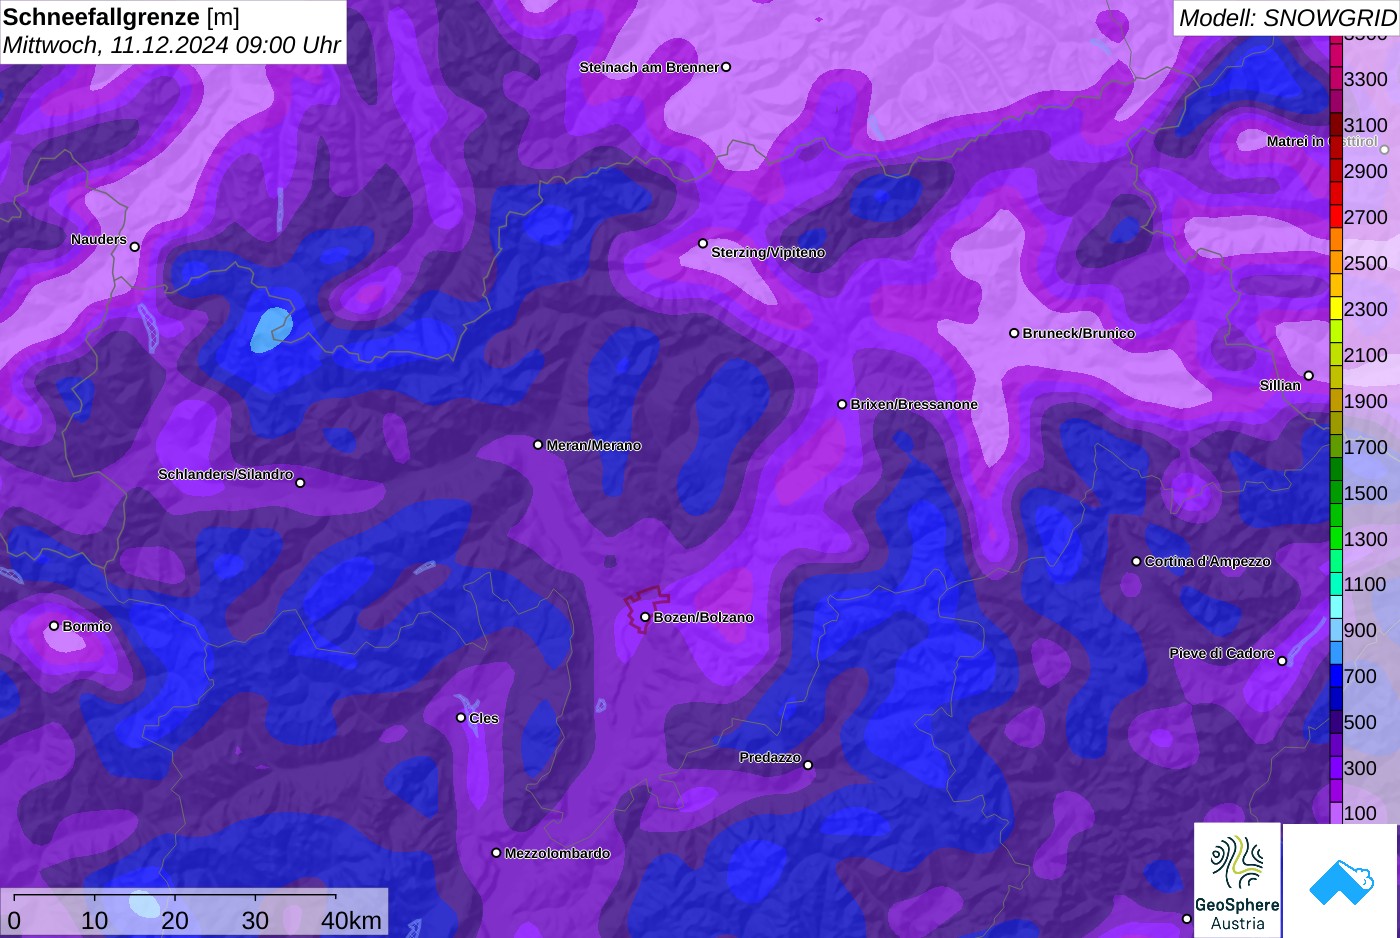Click the Matrei in Osttirol location dot
This screenshot has width=1400, height=938.
(x=1384, y=150)
